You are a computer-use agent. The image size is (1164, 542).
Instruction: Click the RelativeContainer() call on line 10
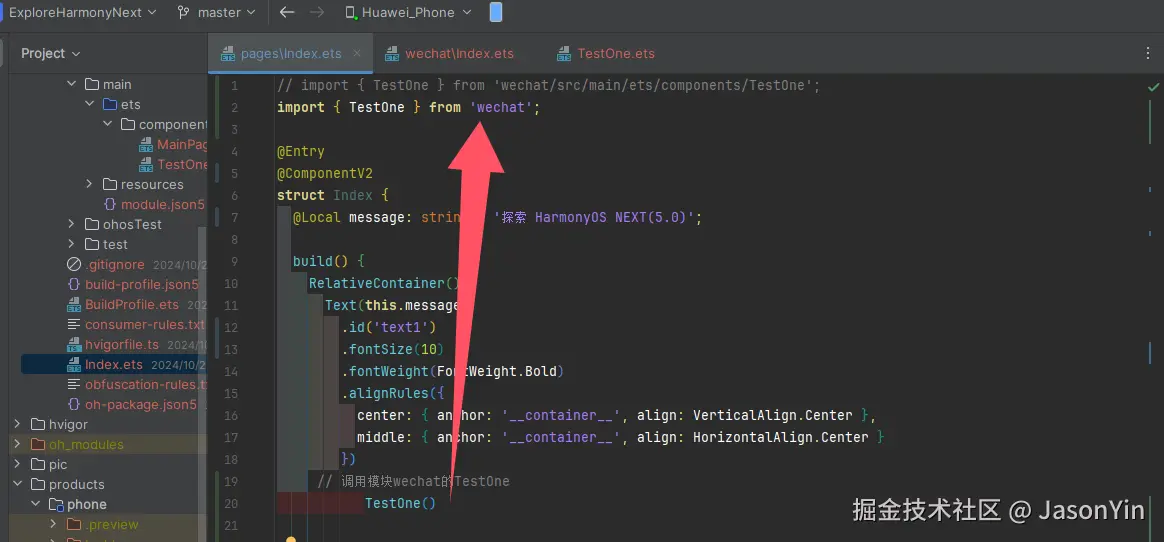[385, 284]
